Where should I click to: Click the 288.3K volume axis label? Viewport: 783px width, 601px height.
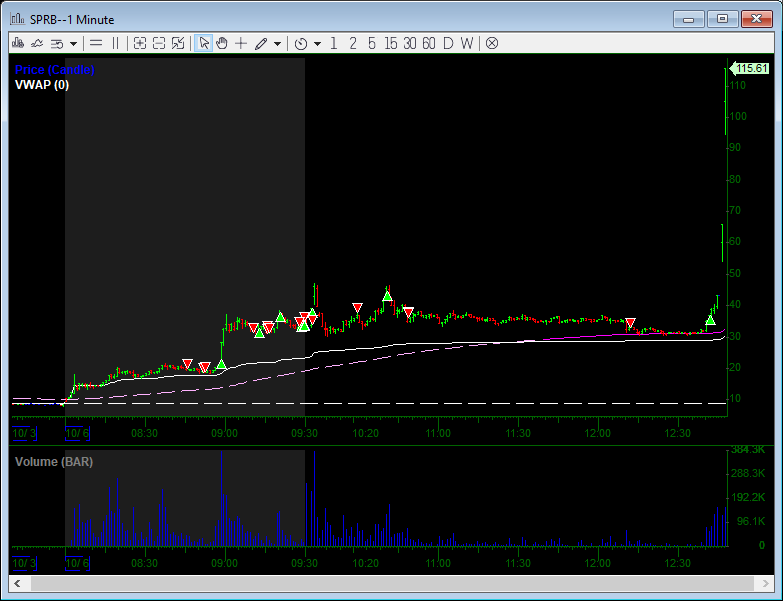pyautogui.click(x=748, y=473)
